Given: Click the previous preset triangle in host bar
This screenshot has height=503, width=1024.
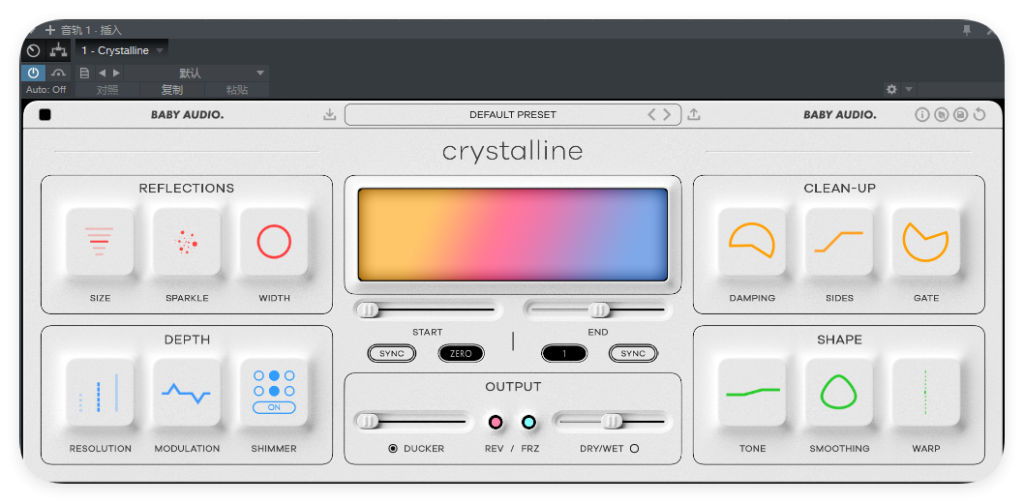Looking at the screenshot, I should 101,73.
